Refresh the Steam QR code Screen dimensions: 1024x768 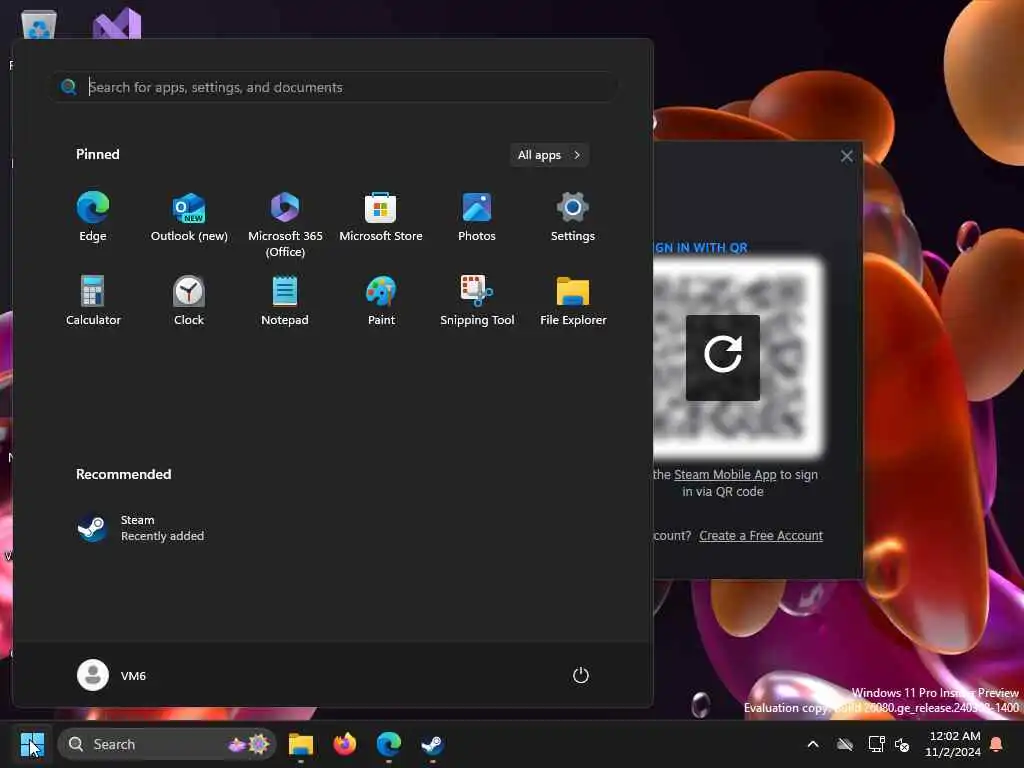(x=722, y=357)
